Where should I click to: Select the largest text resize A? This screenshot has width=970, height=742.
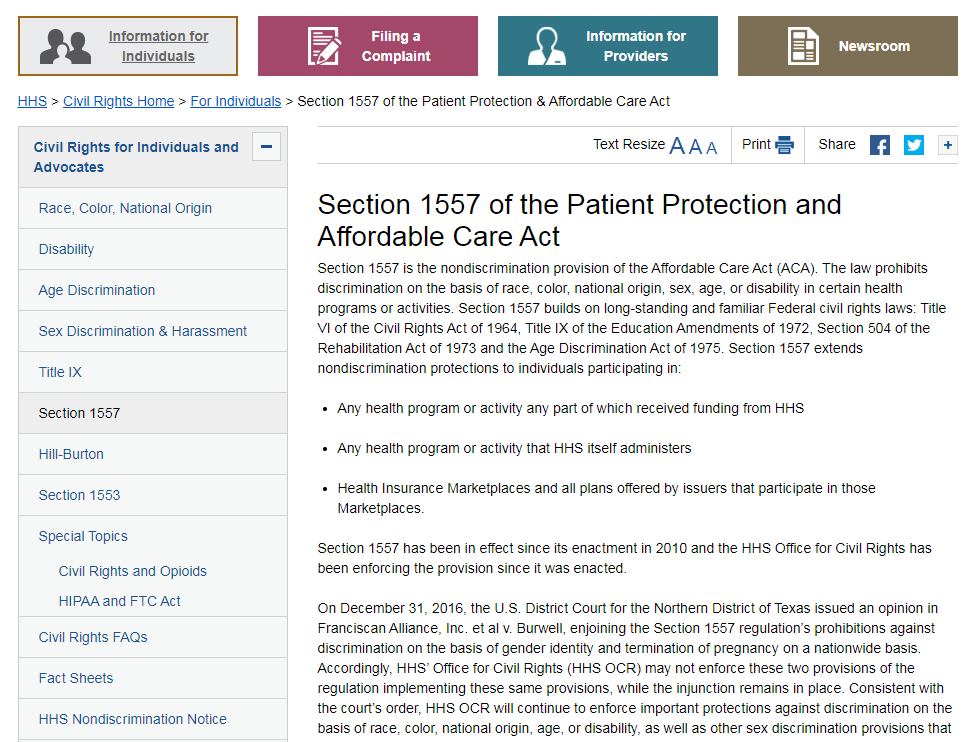[x=677, y=146]
